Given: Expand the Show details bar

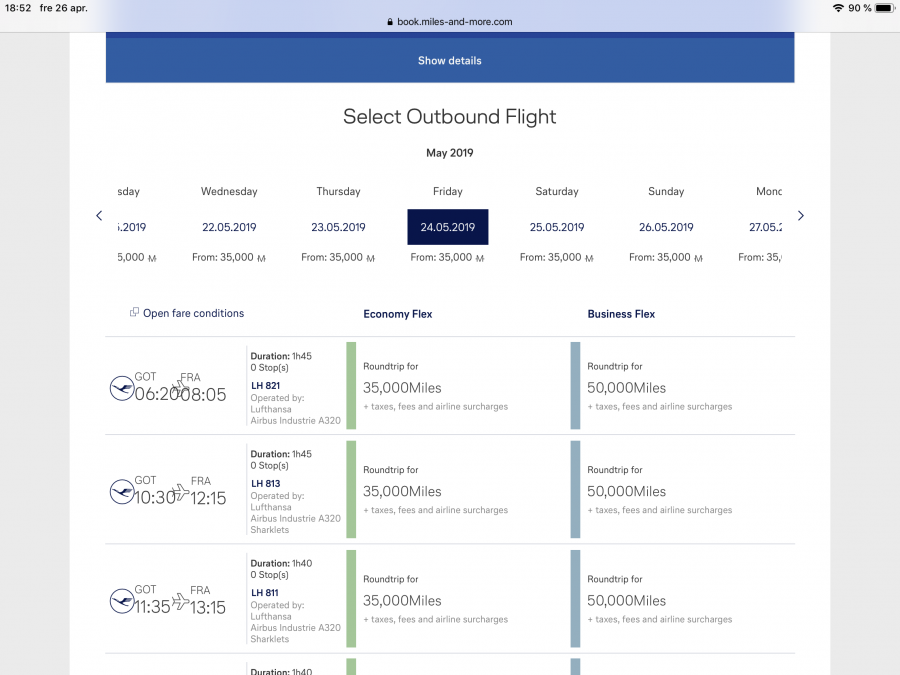Looking at the screenshot, I should 449,61.
